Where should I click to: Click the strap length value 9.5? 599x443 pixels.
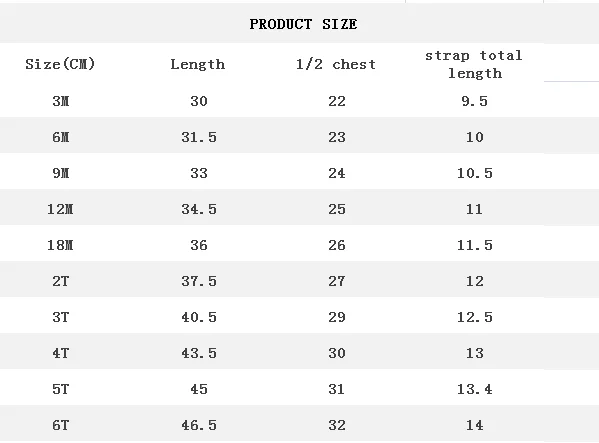474,101
